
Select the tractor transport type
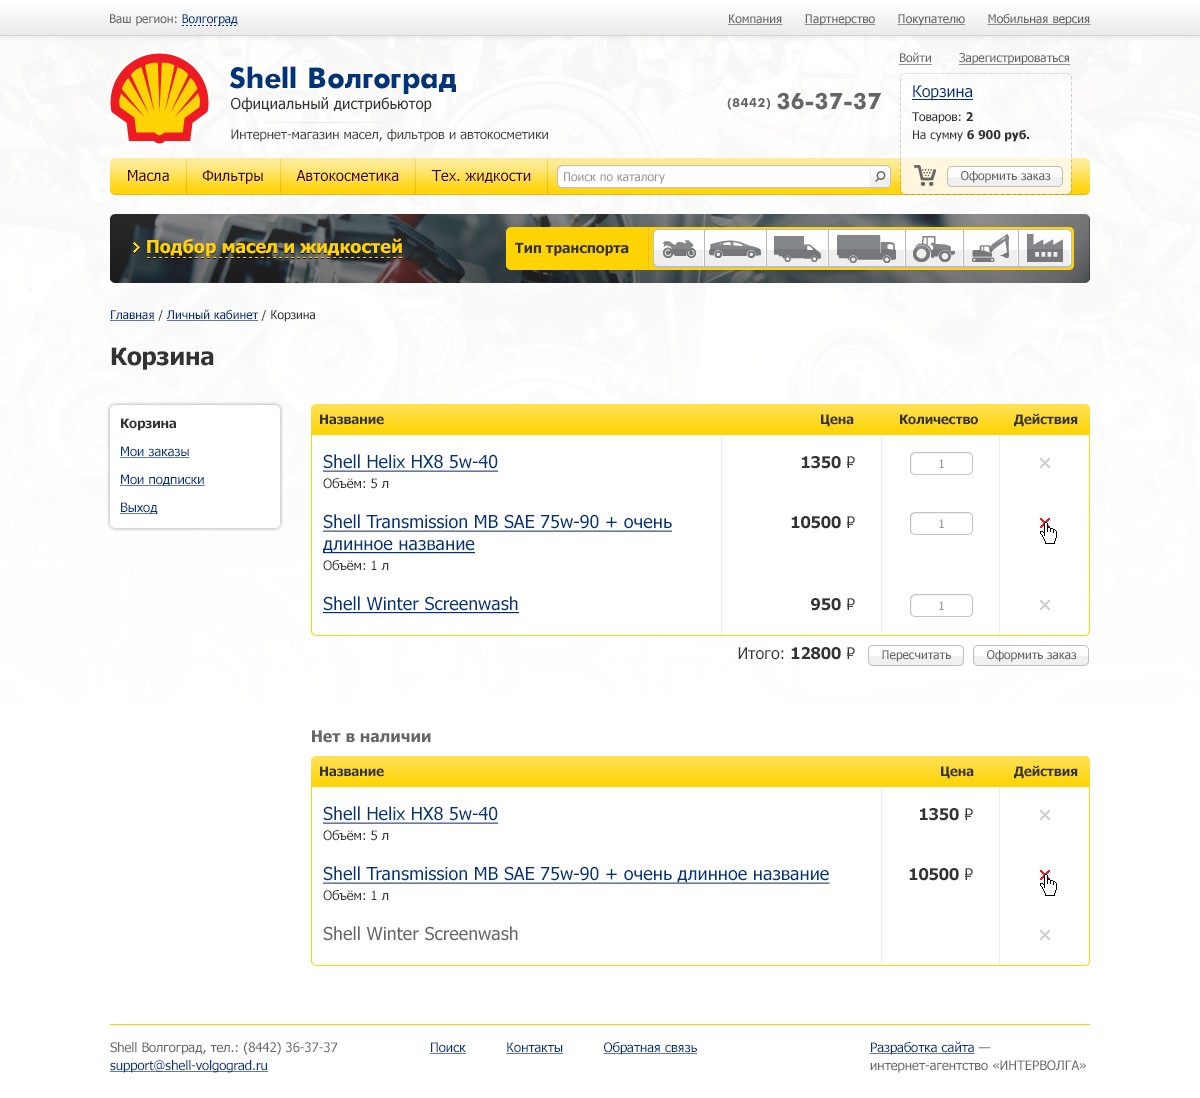click(x=934, y=248)
